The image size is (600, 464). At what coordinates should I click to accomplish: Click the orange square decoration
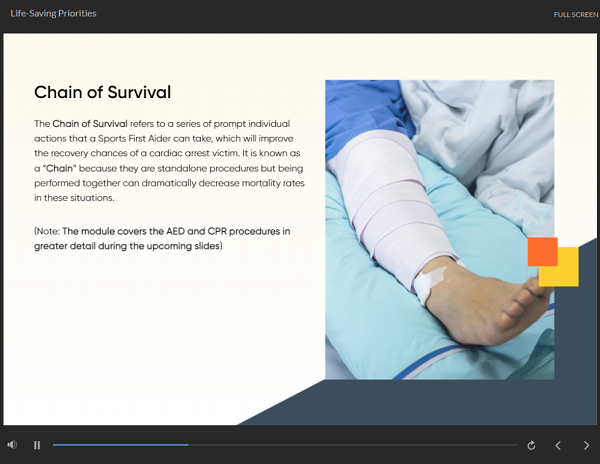[x=541, y=251]
